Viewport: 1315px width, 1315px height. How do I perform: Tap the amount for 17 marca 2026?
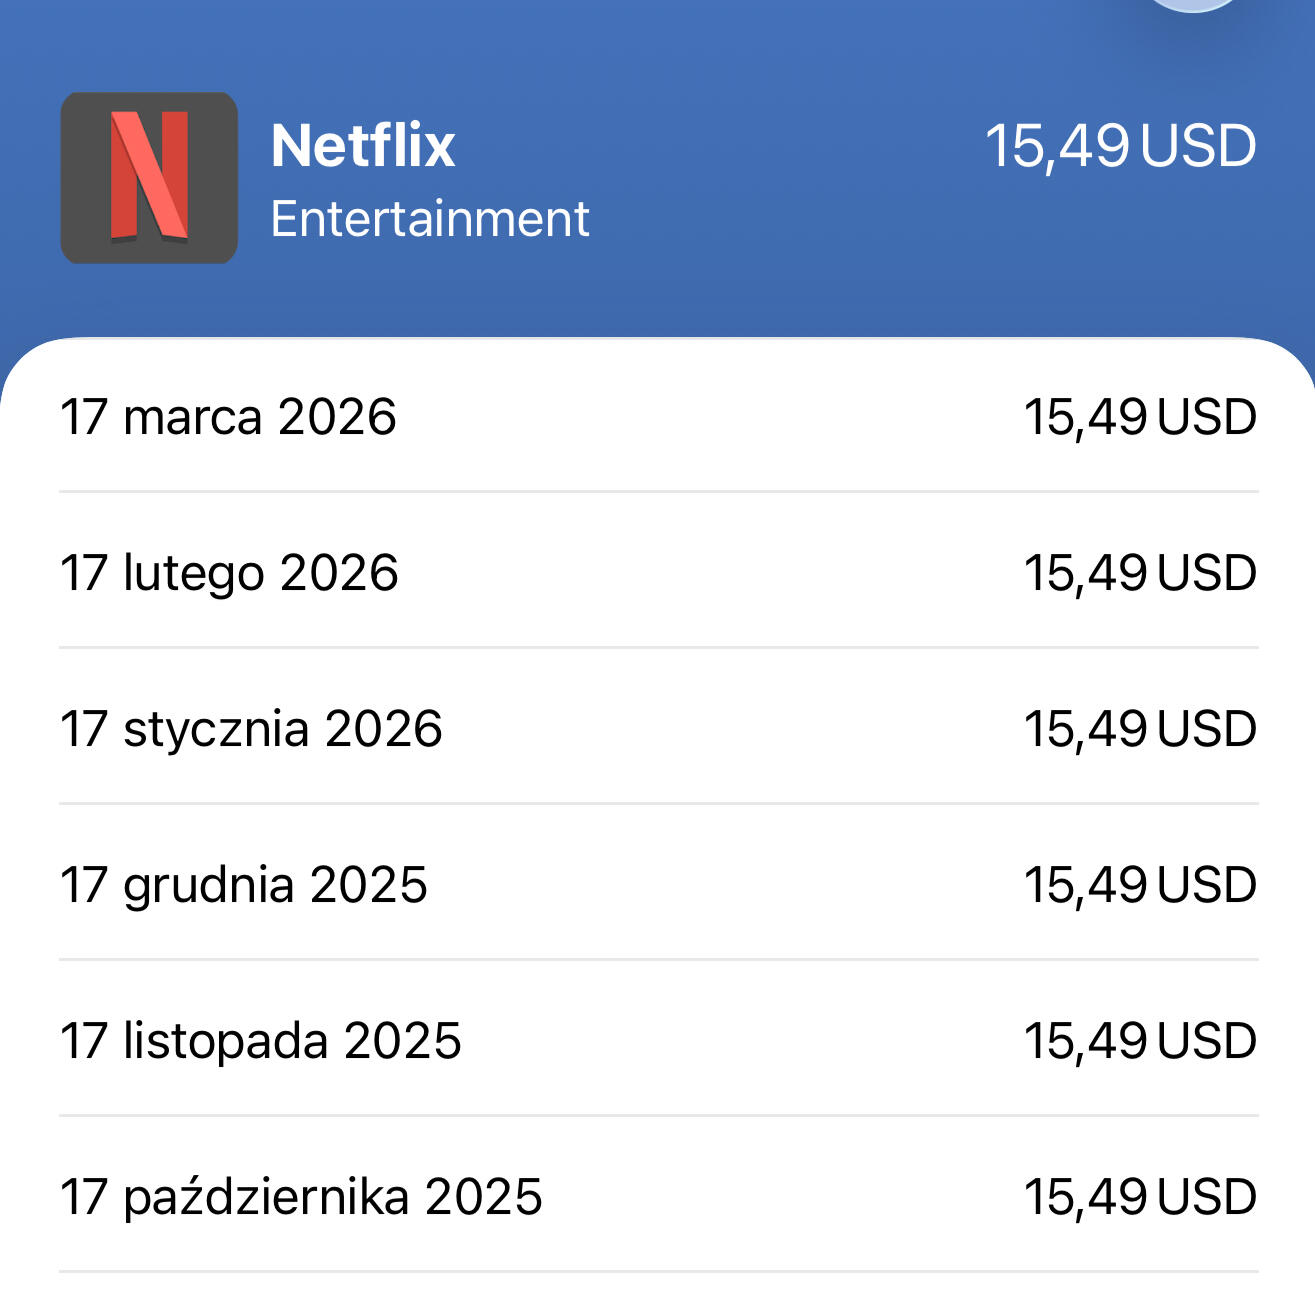[x=1140, y=417]
